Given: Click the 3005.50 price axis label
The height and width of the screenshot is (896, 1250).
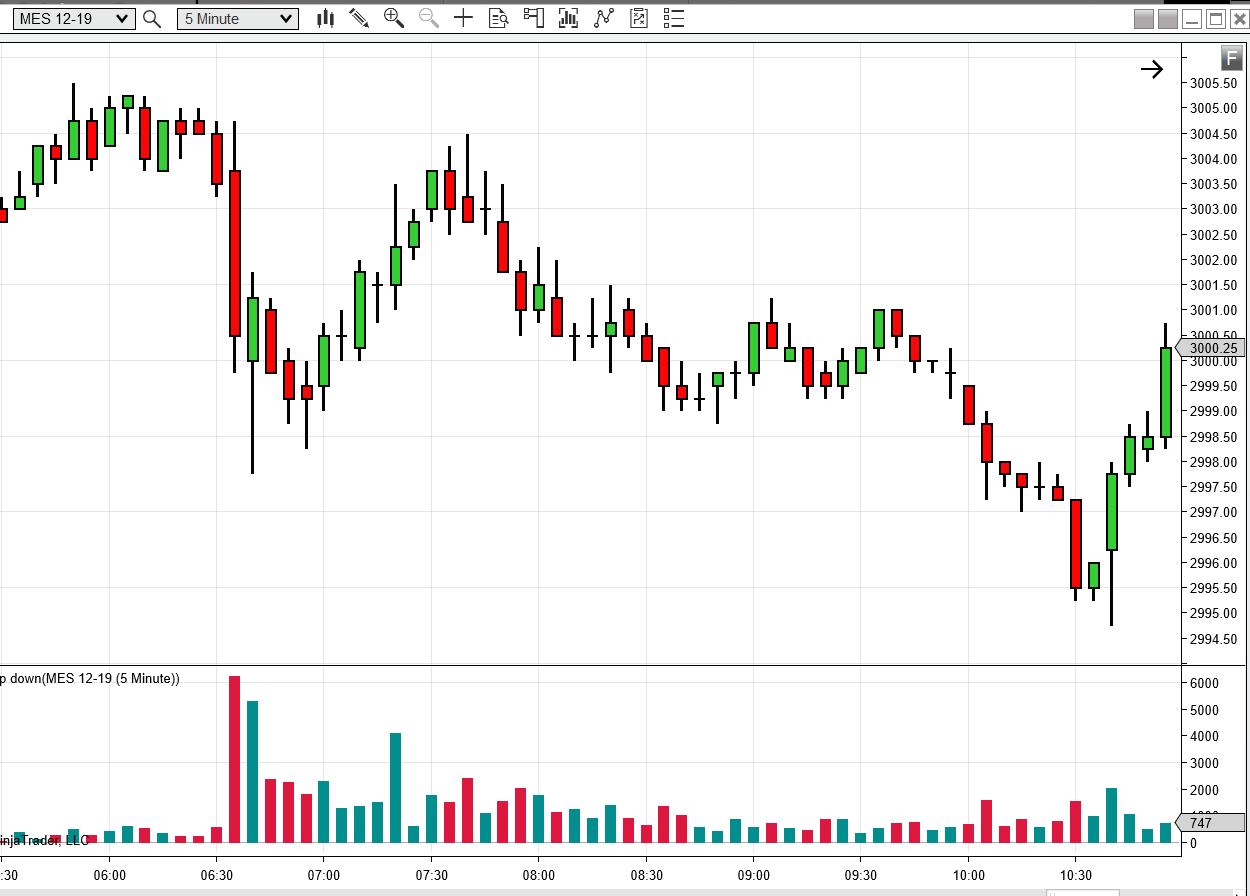Looking at the screenshot, I should point(1212,83).
